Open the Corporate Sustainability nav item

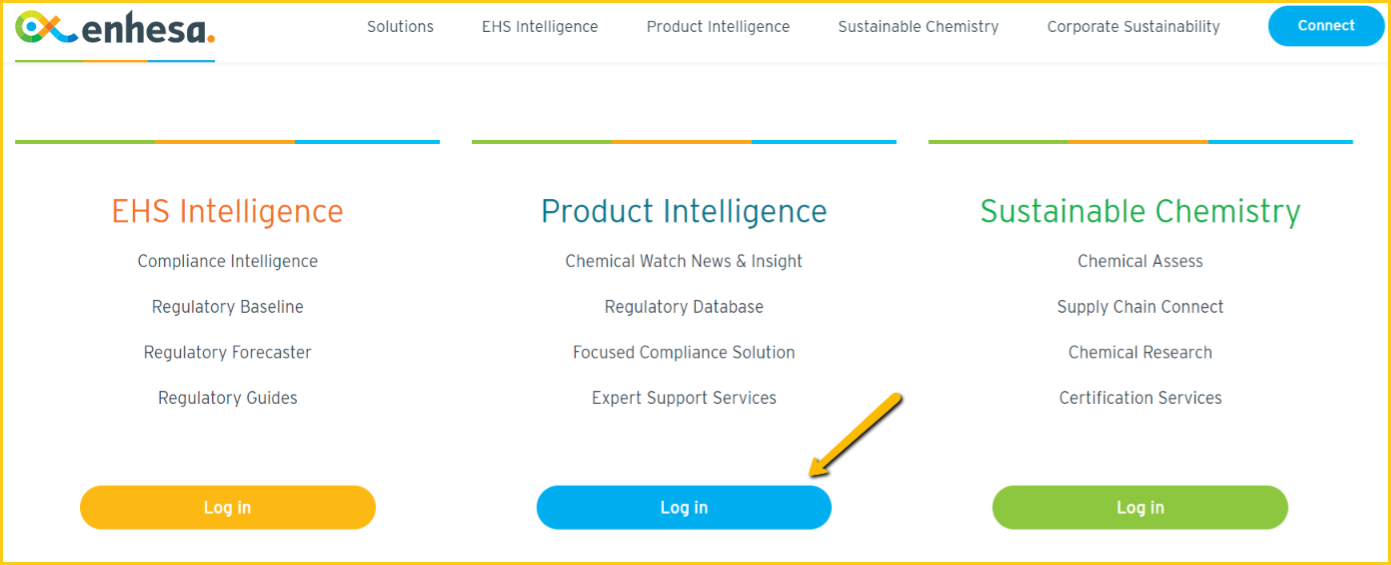pos(1133,27)
